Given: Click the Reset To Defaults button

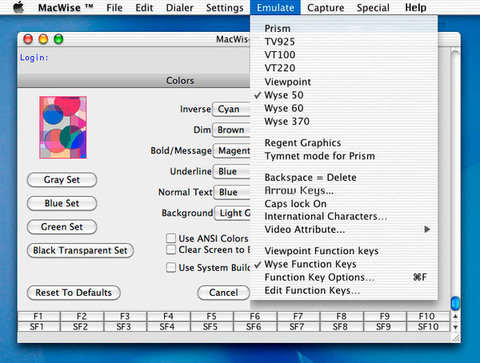Looking at the screenshot, I should (x=74, y=293).
